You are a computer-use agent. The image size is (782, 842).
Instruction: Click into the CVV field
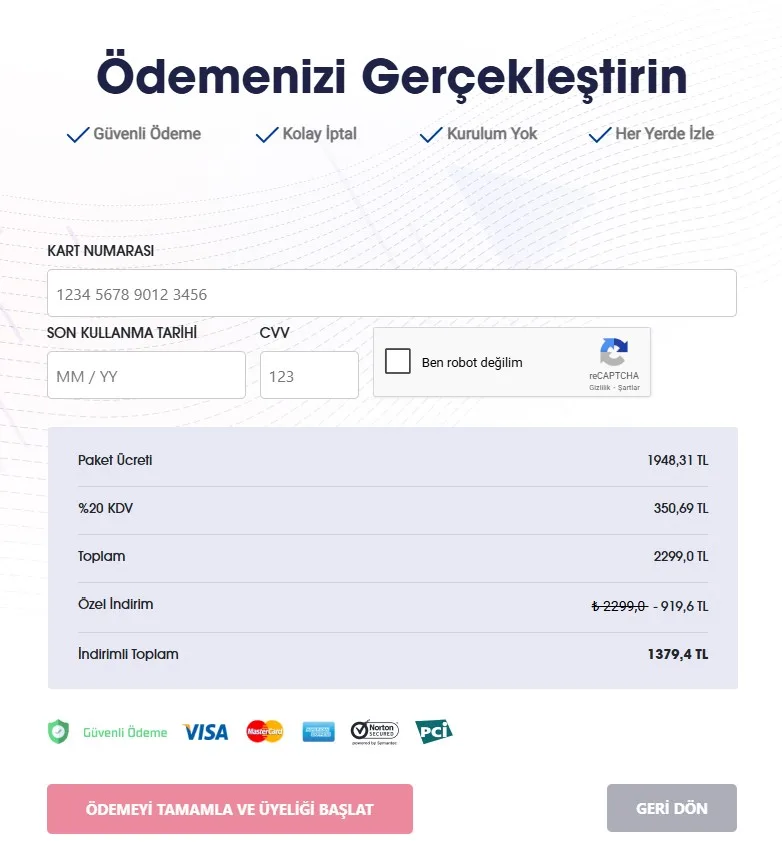point(309,376)
